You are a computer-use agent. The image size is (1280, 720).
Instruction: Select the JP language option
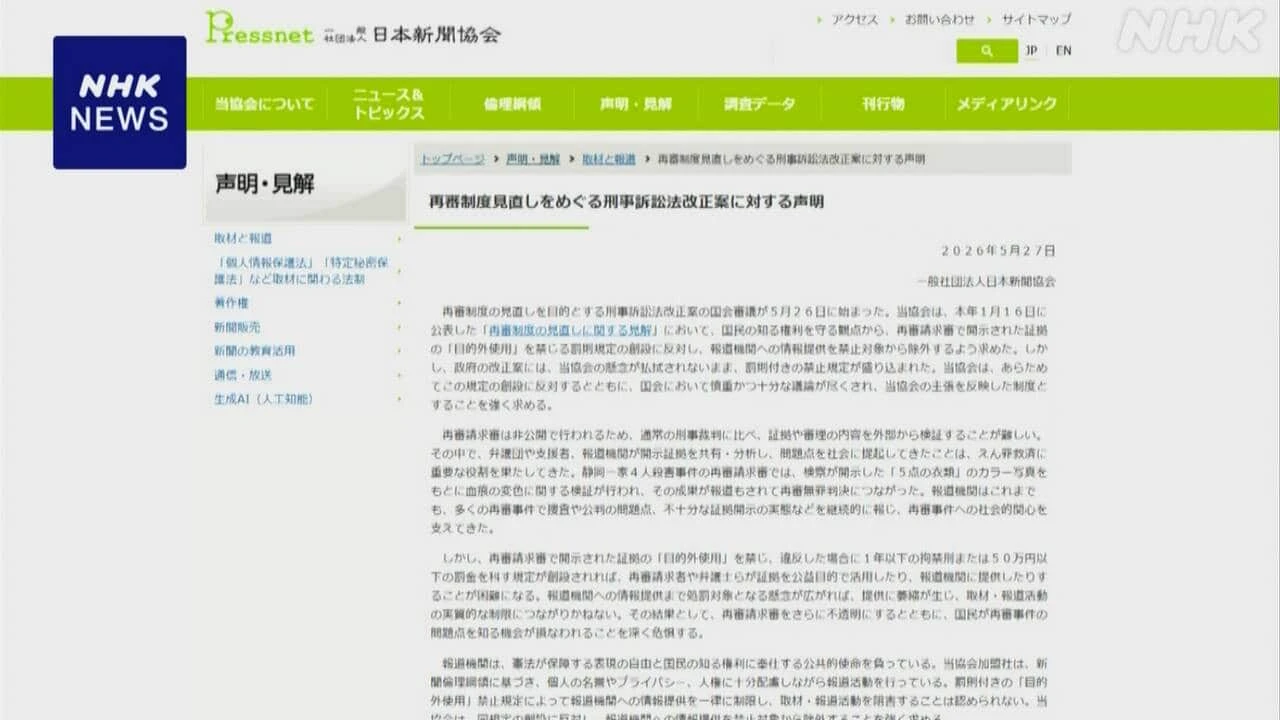[x=1031, y=51]
